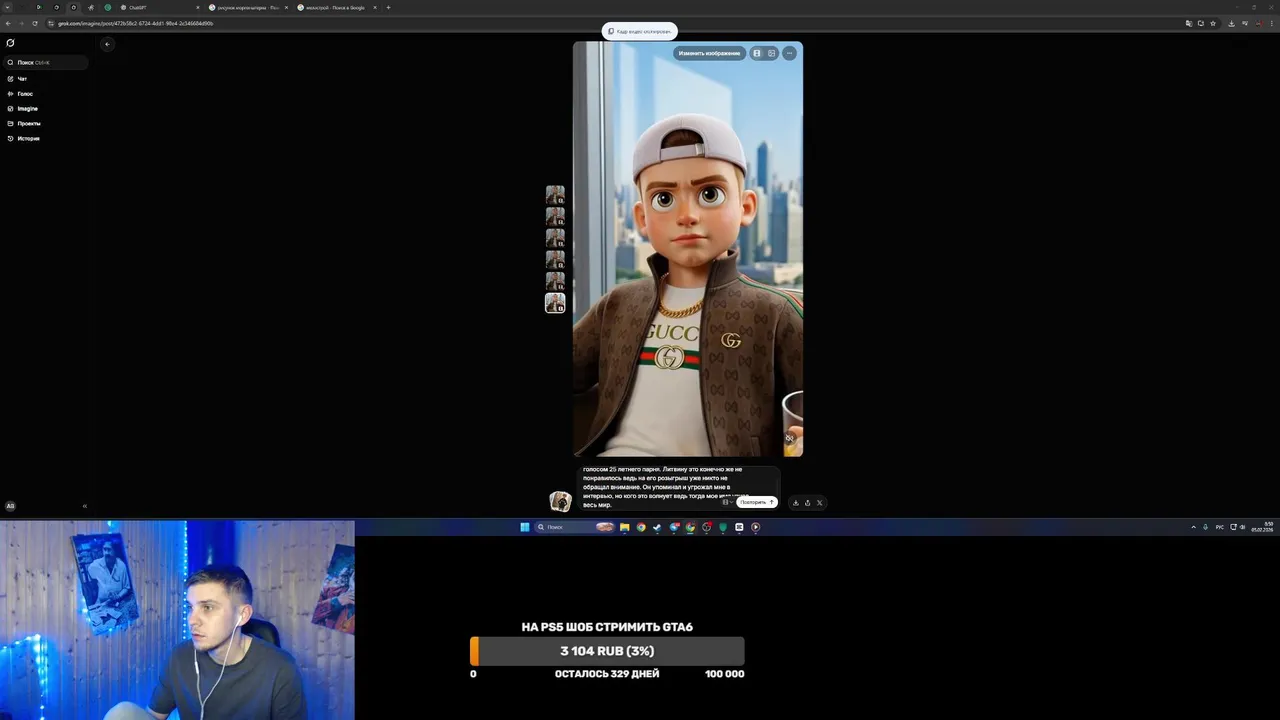Open the tab search dropdown arrow
Screen dimensions: 1280x720
click(x=7, y=7)
